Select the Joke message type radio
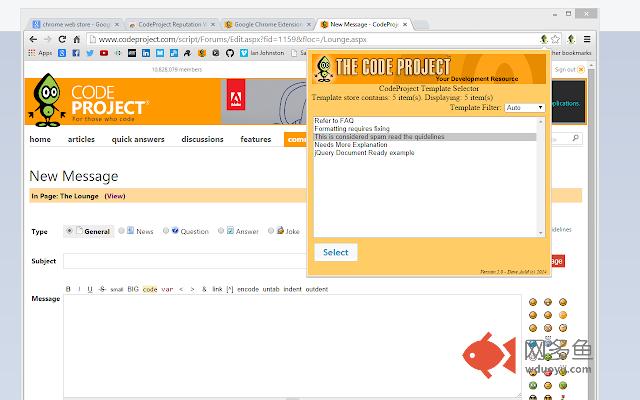 271,231
